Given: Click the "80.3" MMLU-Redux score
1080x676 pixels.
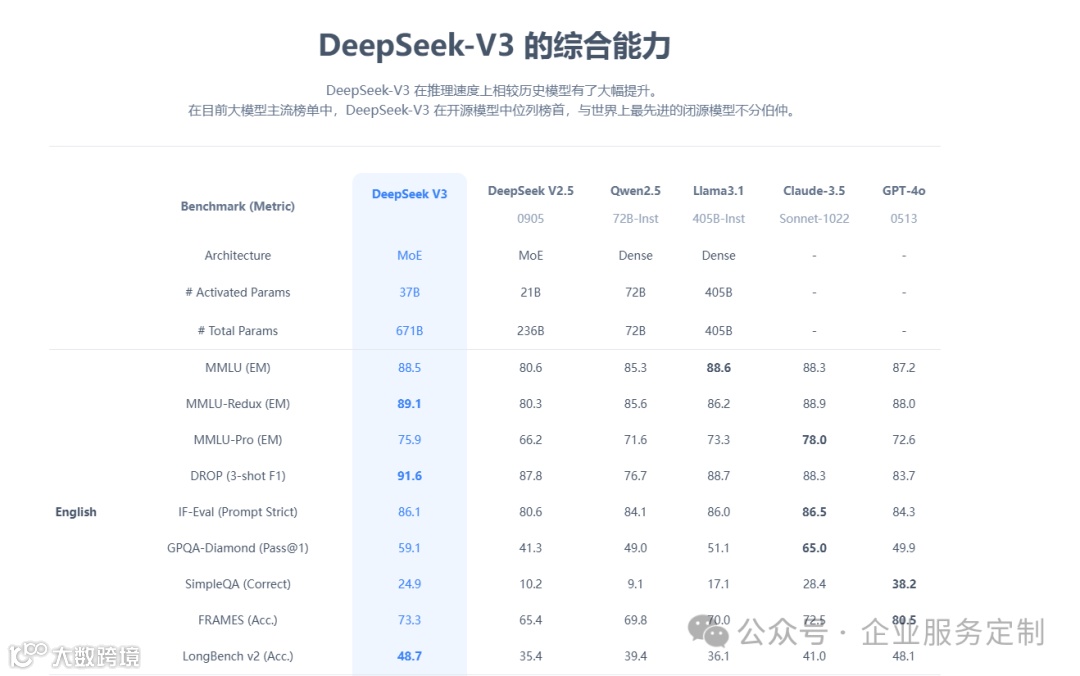Looking at the screenshot, I should click(530, 404).
